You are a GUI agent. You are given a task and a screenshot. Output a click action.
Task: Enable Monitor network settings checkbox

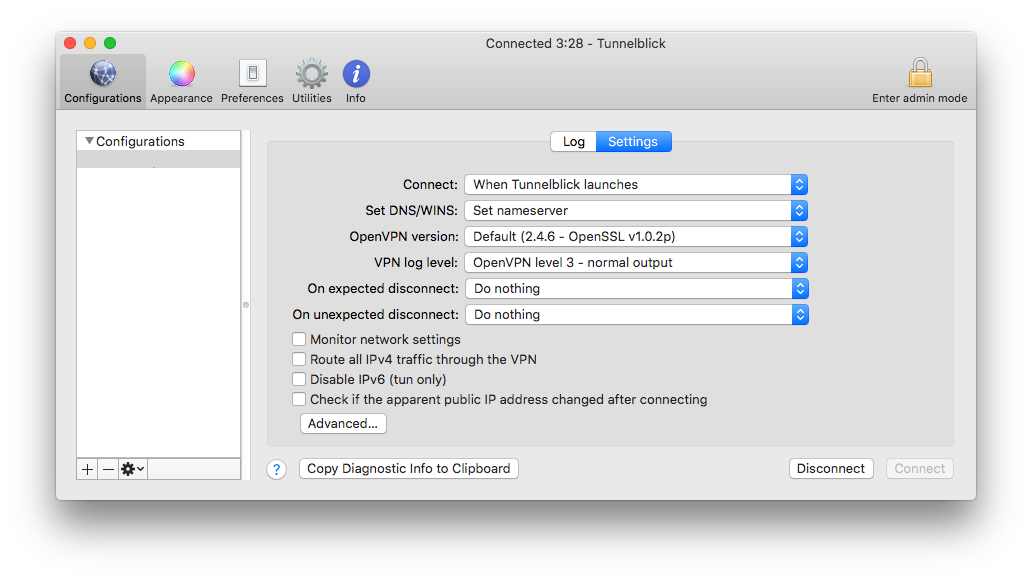[x=299, y=339]
